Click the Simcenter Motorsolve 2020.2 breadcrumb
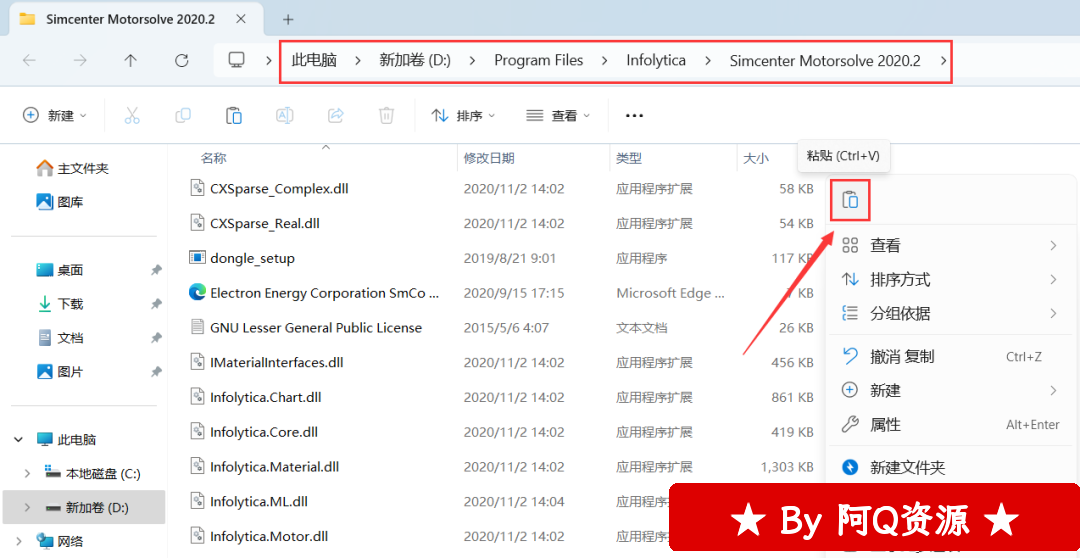This screenshot has width=1080, height=558. [x=824, y=61]
